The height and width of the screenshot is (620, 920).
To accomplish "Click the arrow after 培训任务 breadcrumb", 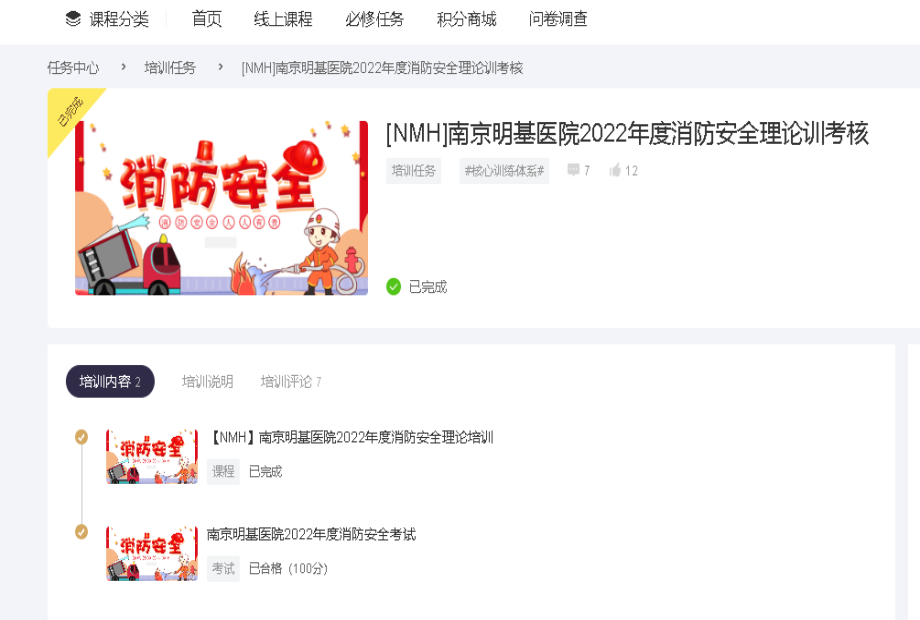I will 220,67.
